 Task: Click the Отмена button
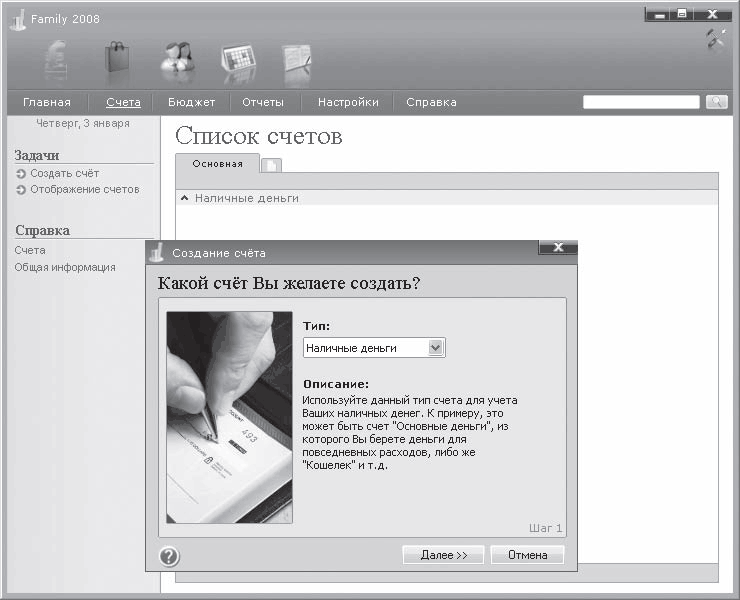pos(527,555)
